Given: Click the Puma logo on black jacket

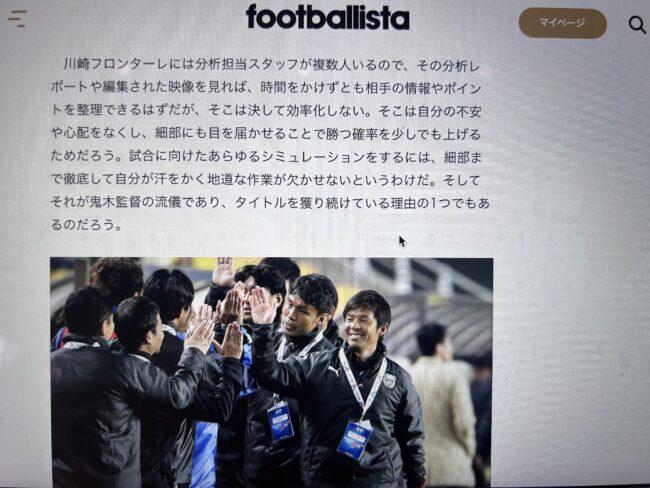Looking at the screenshot, I should point(335,370).
